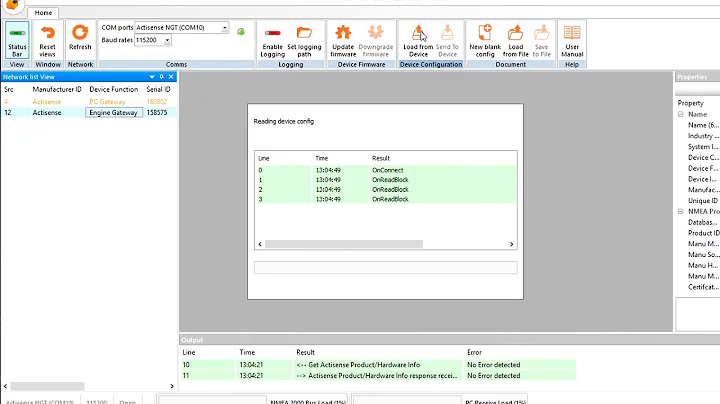Screen dimensions: 720x404
Task: Click the green connection status indicator
Action: click(241, 32)
